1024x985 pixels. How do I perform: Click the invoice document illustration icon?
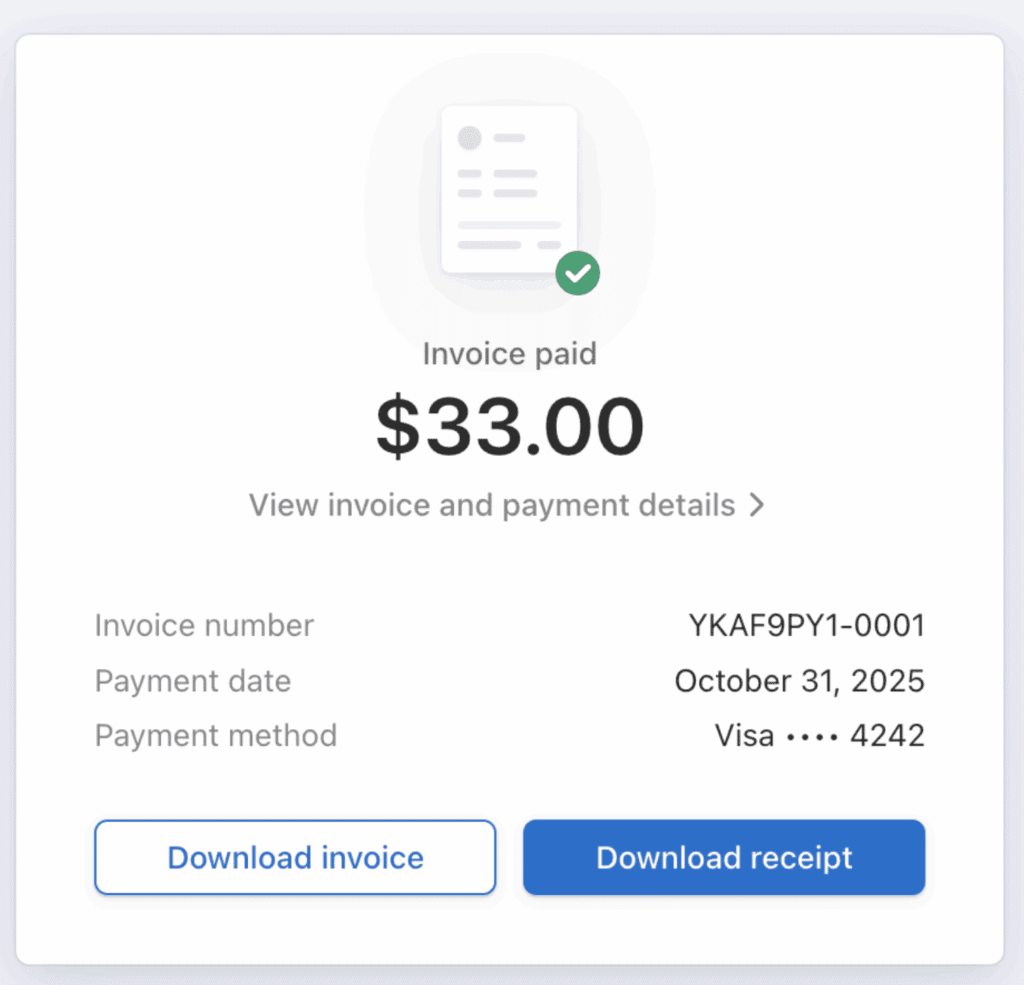click(x=509, y=190)
